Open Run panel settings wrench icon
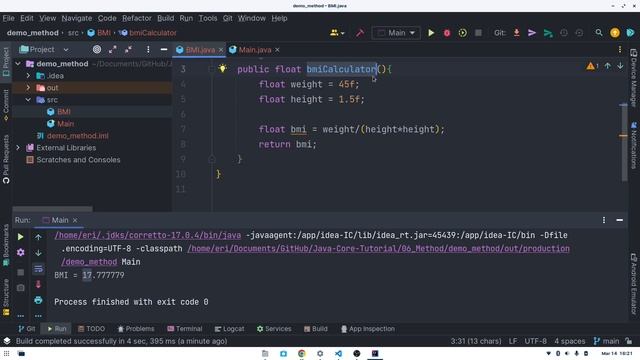The image size is (640, 360). (20, 252)
